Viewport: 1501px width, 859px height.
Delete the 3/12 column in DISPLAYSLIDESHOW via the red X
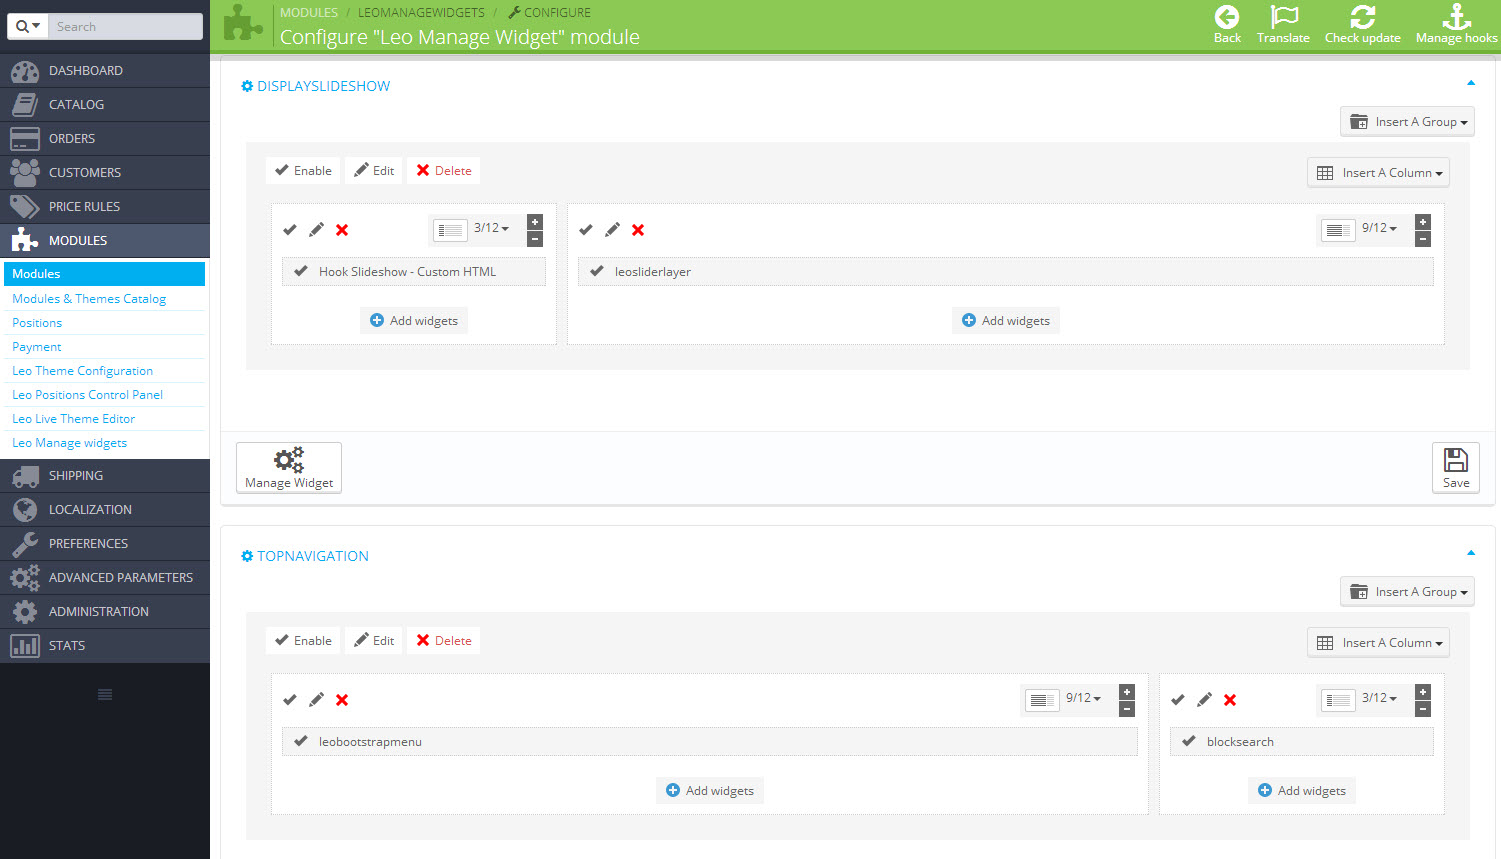pyautogui.click(x=342, y=230)
